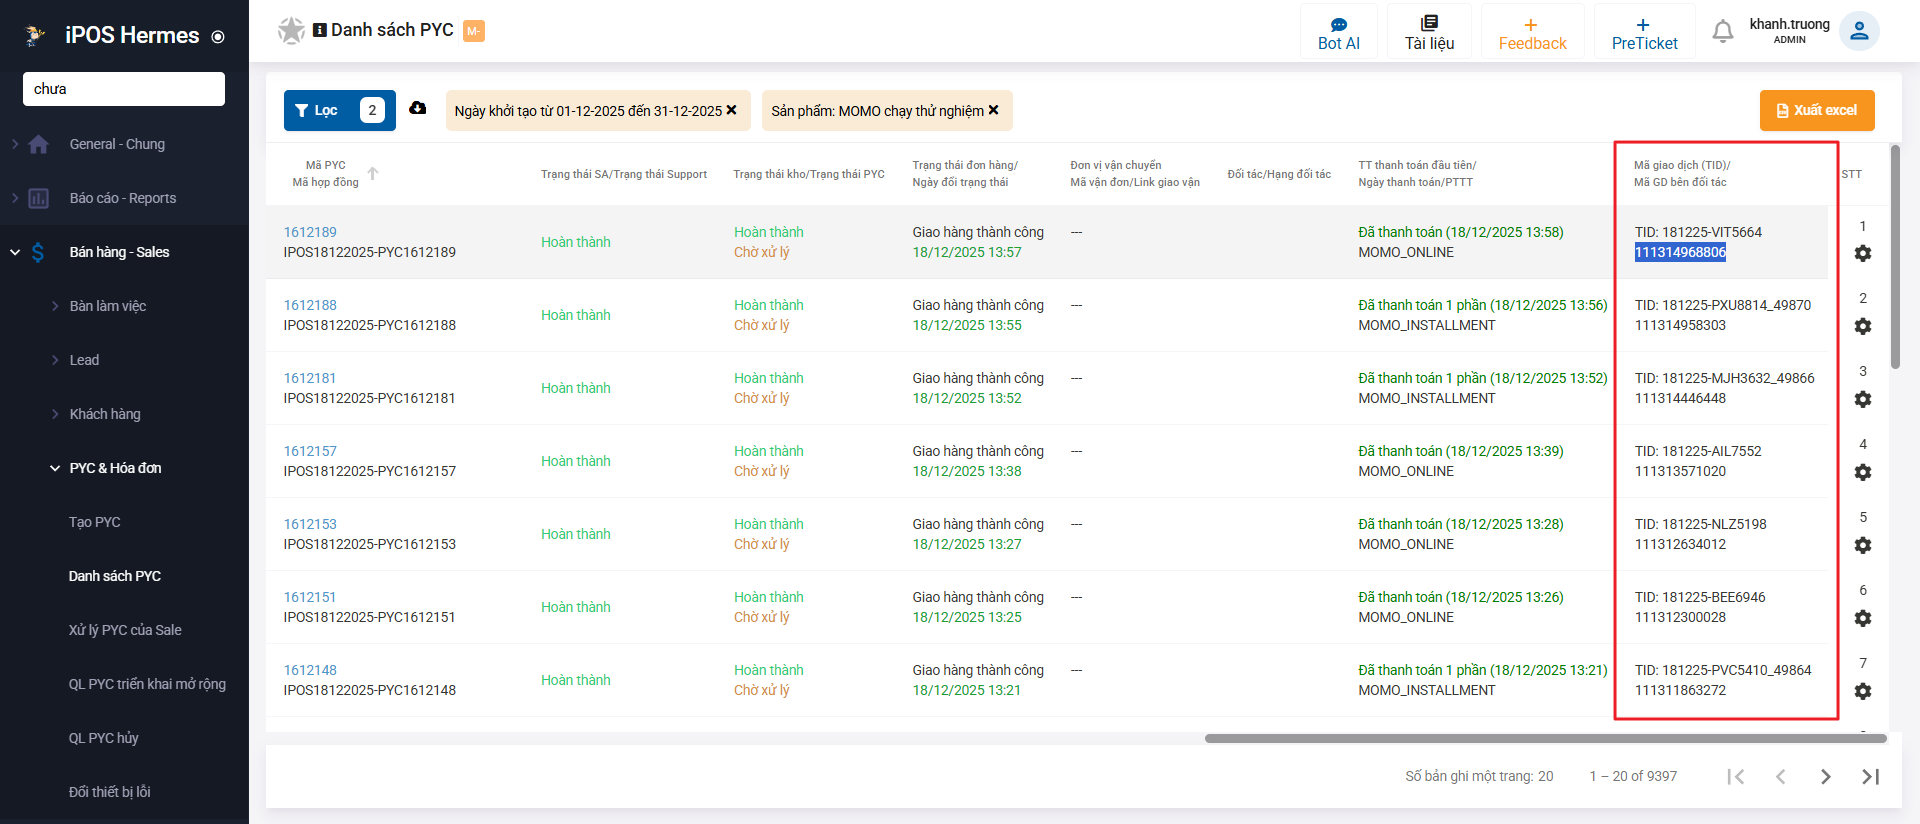The image size is (1920, 824).
Task: Open PYC link 1612188
Action: (x=310, y=305)
